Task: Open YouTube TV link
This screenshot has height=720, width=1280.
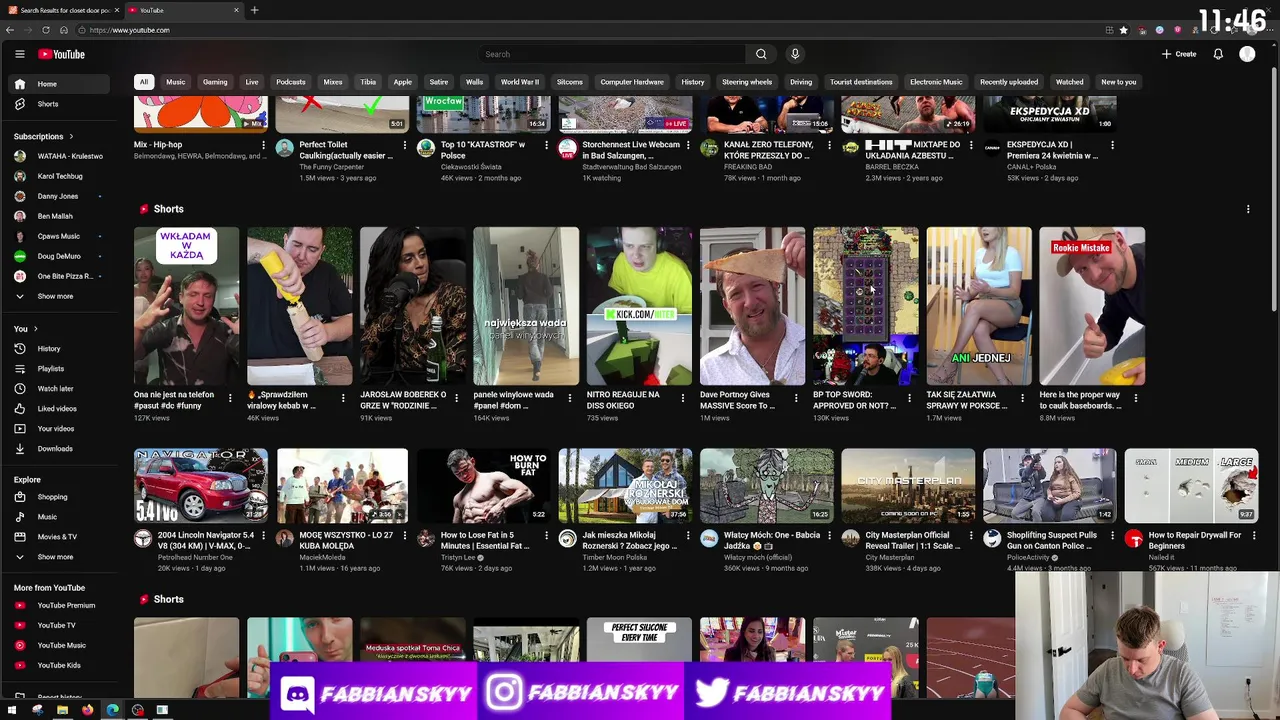Action: (60, 625)
